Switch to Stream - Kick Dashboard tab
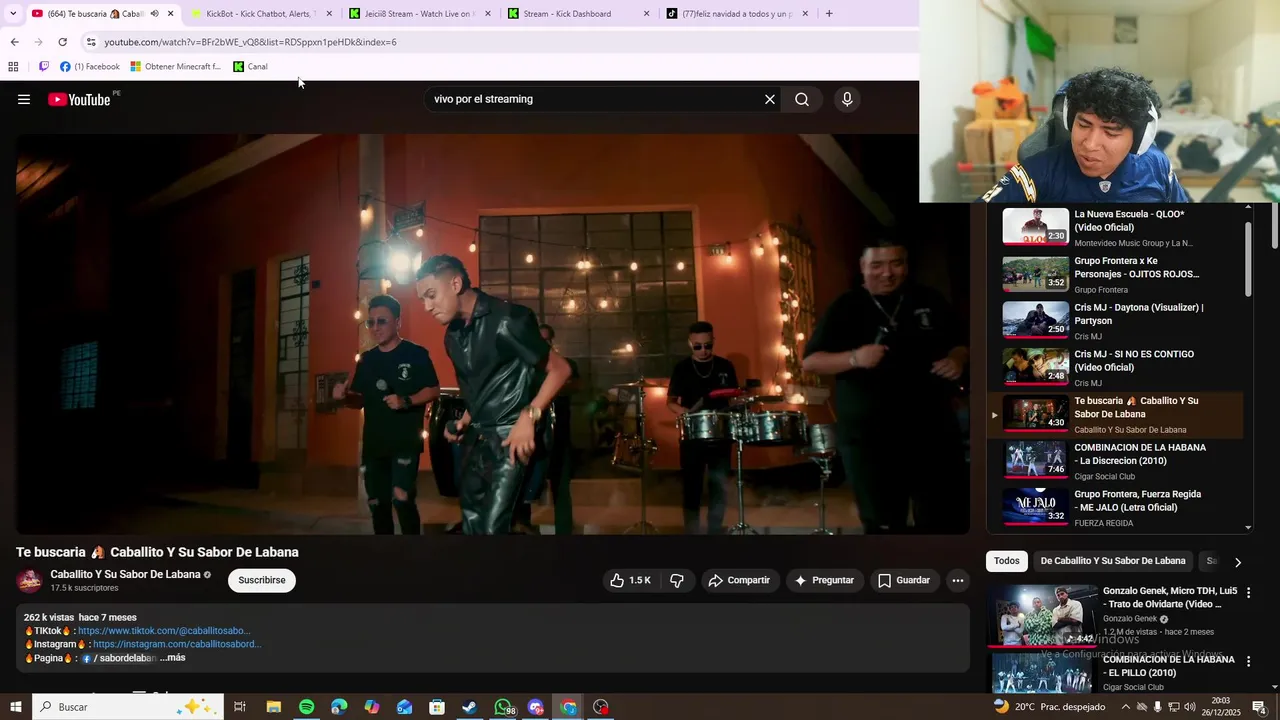The height and width of the screenshot is (720, 1280). (578, 14)
